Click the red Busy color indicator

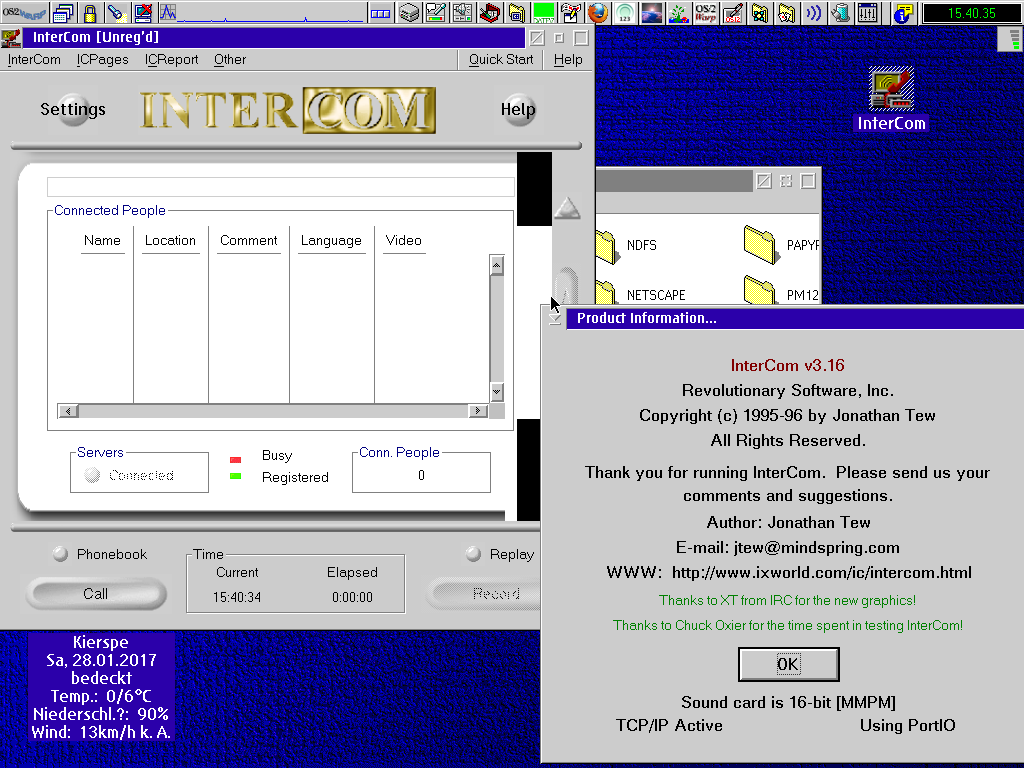[x=236, y=460]
